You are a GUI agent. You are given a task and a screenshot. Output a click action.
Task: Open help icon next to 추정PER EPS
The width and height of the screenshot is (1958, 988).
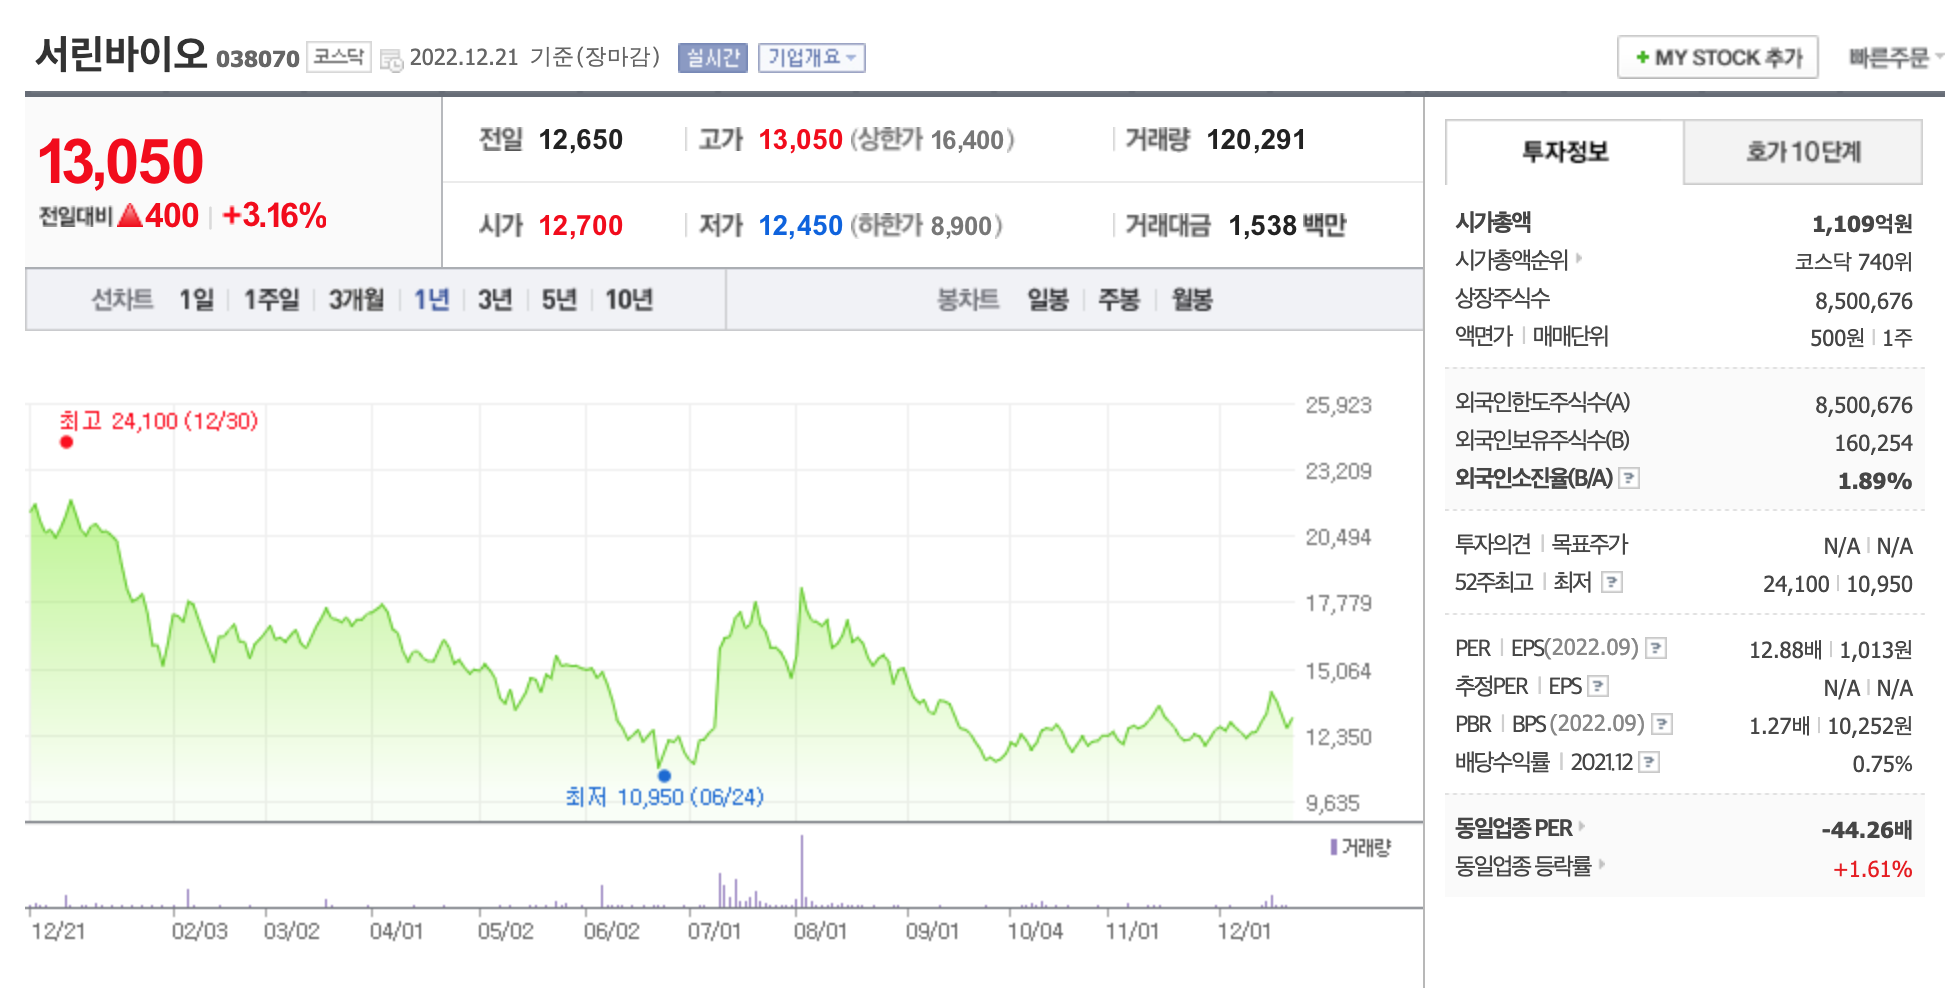point(1598,686)
